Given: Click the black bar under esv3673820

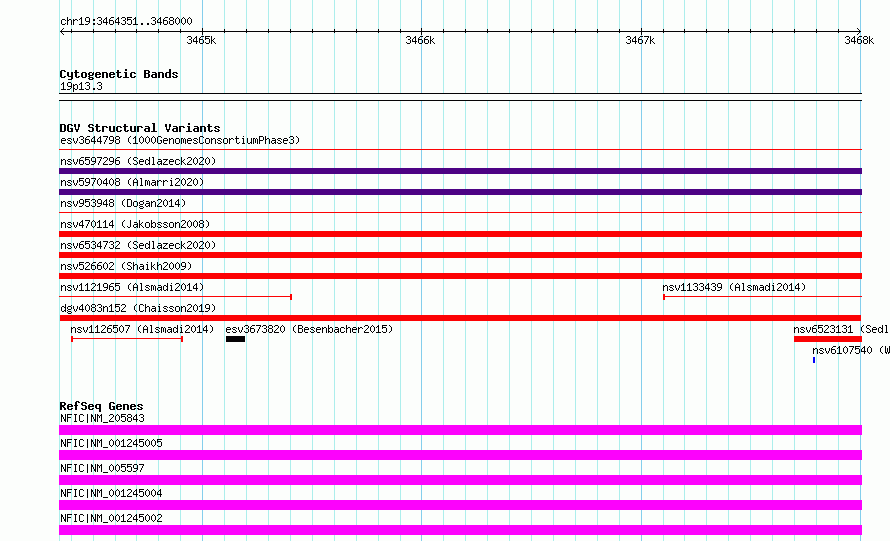Looking at the screenshot, I should click(x=236, y=339).
